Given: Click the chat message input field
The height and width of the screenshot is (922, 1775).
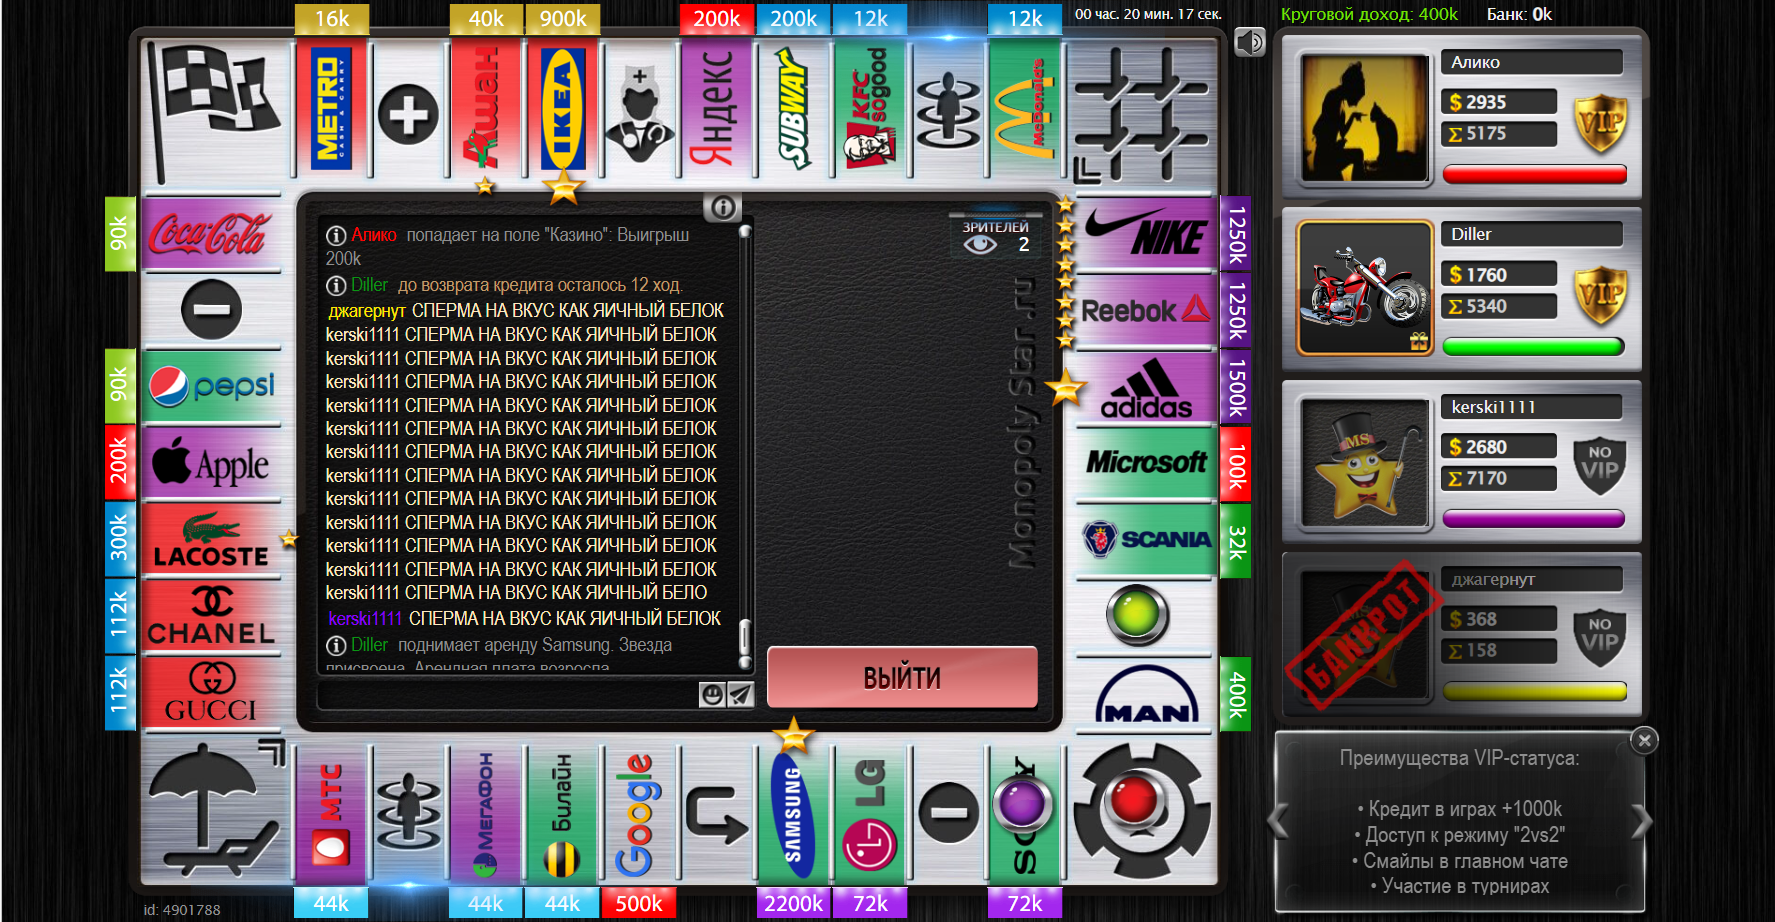Looking at the screenshot, I should tap(508, 694).
